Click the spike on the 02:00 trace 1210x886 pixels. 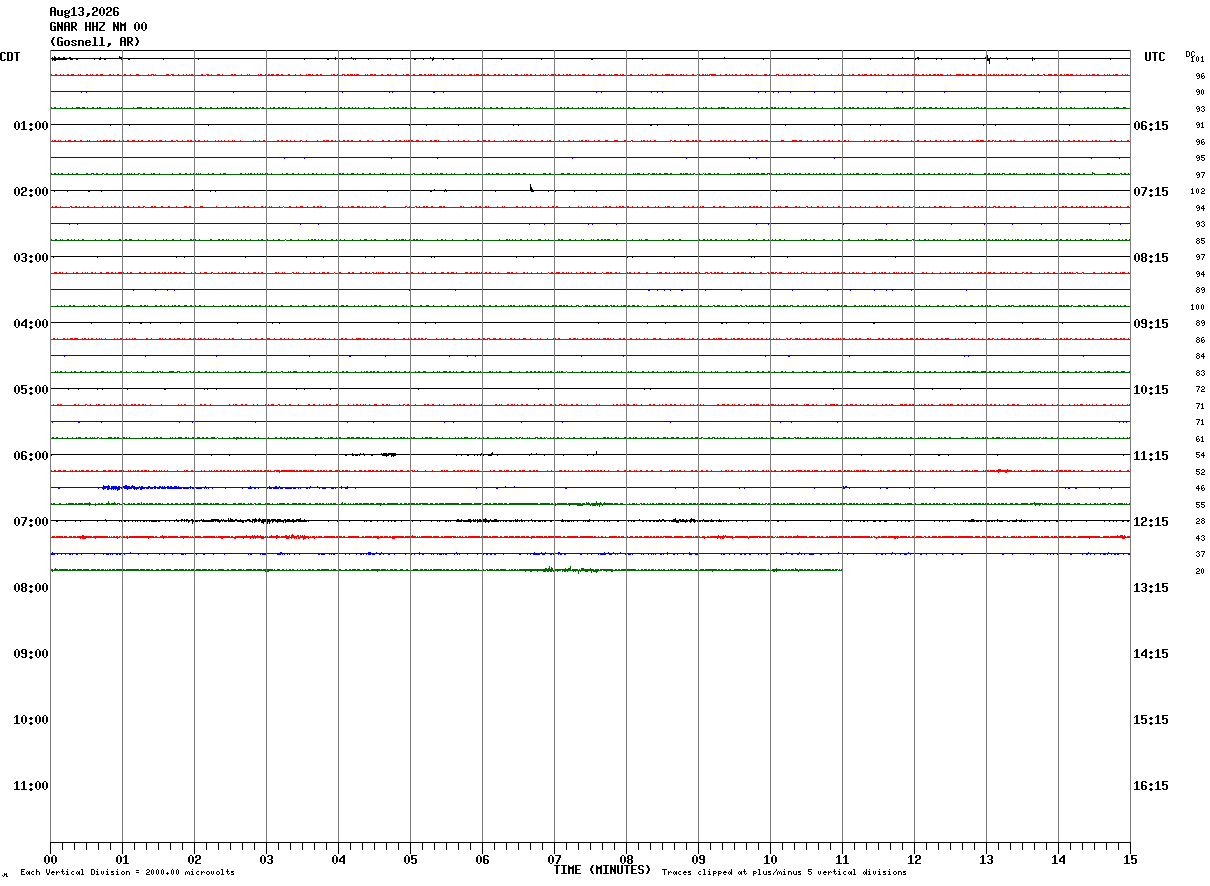(x=531, y=187)
